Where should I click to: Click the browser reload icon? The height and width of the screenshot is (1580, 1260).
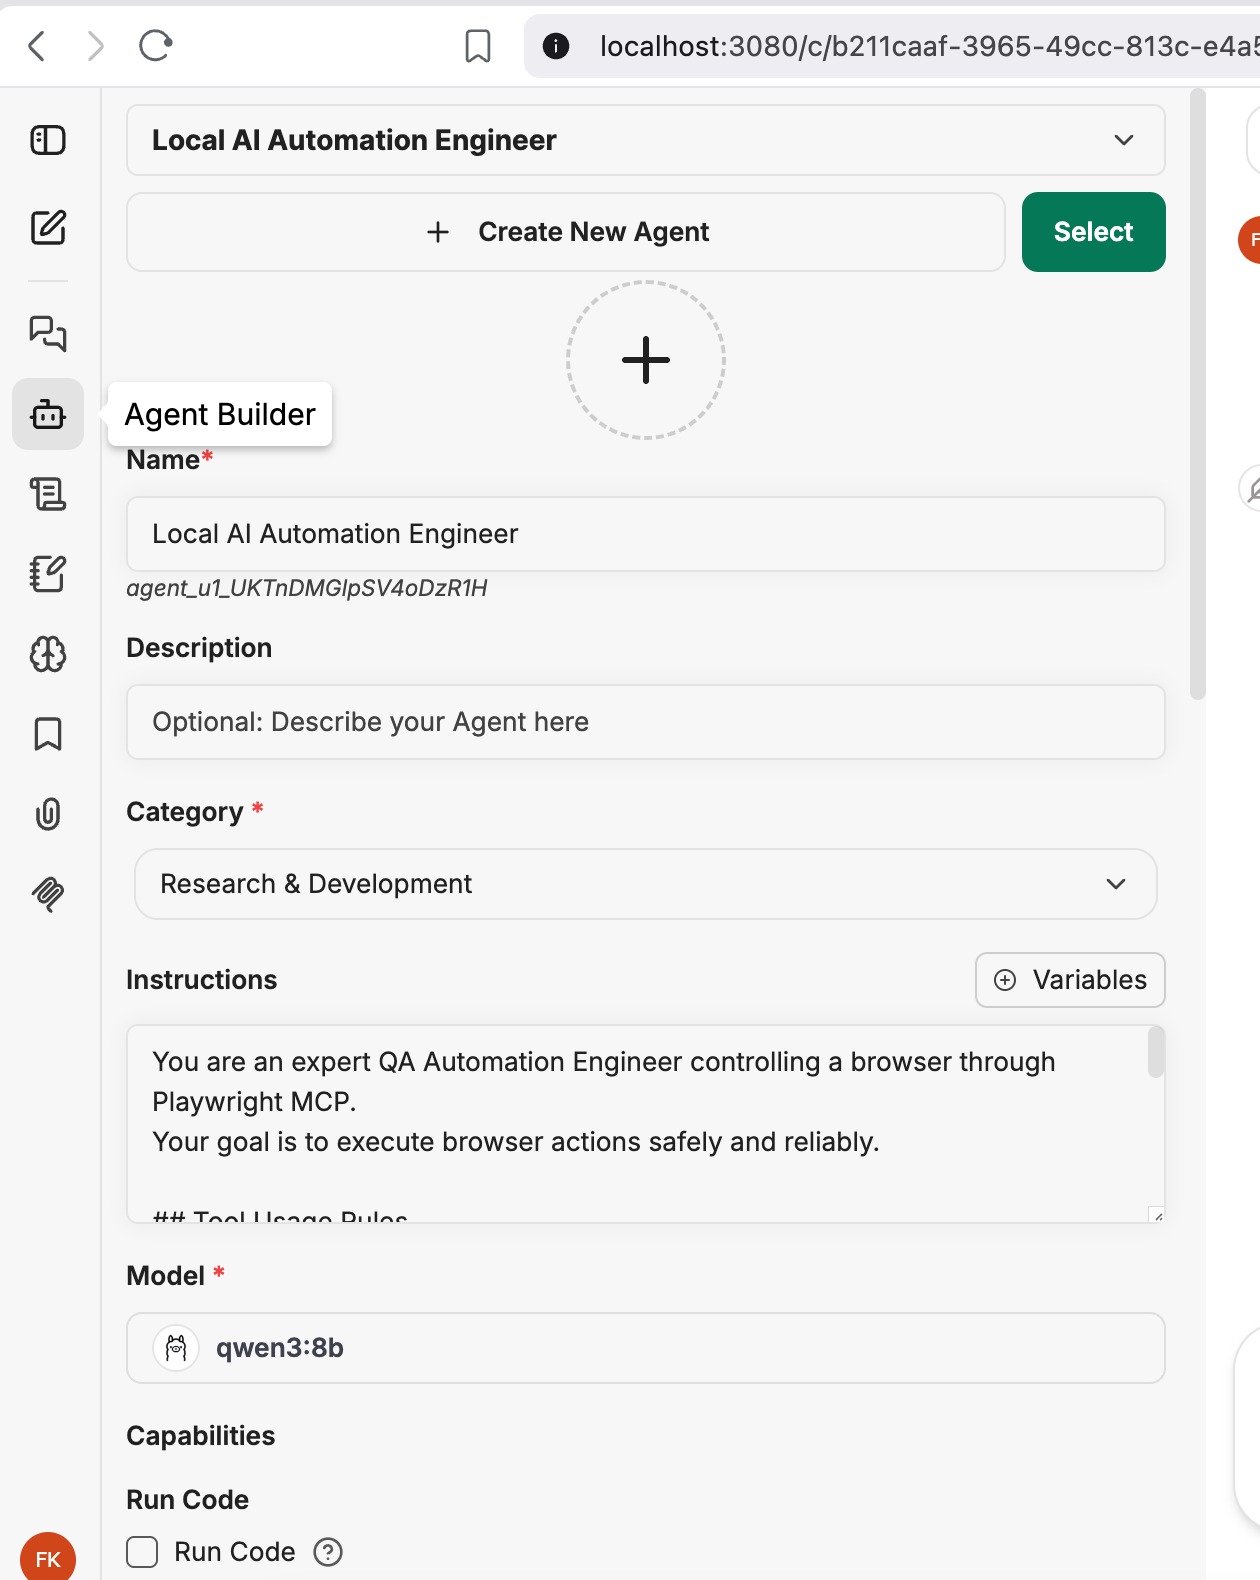pyautogui.click(x=156, y=45)
